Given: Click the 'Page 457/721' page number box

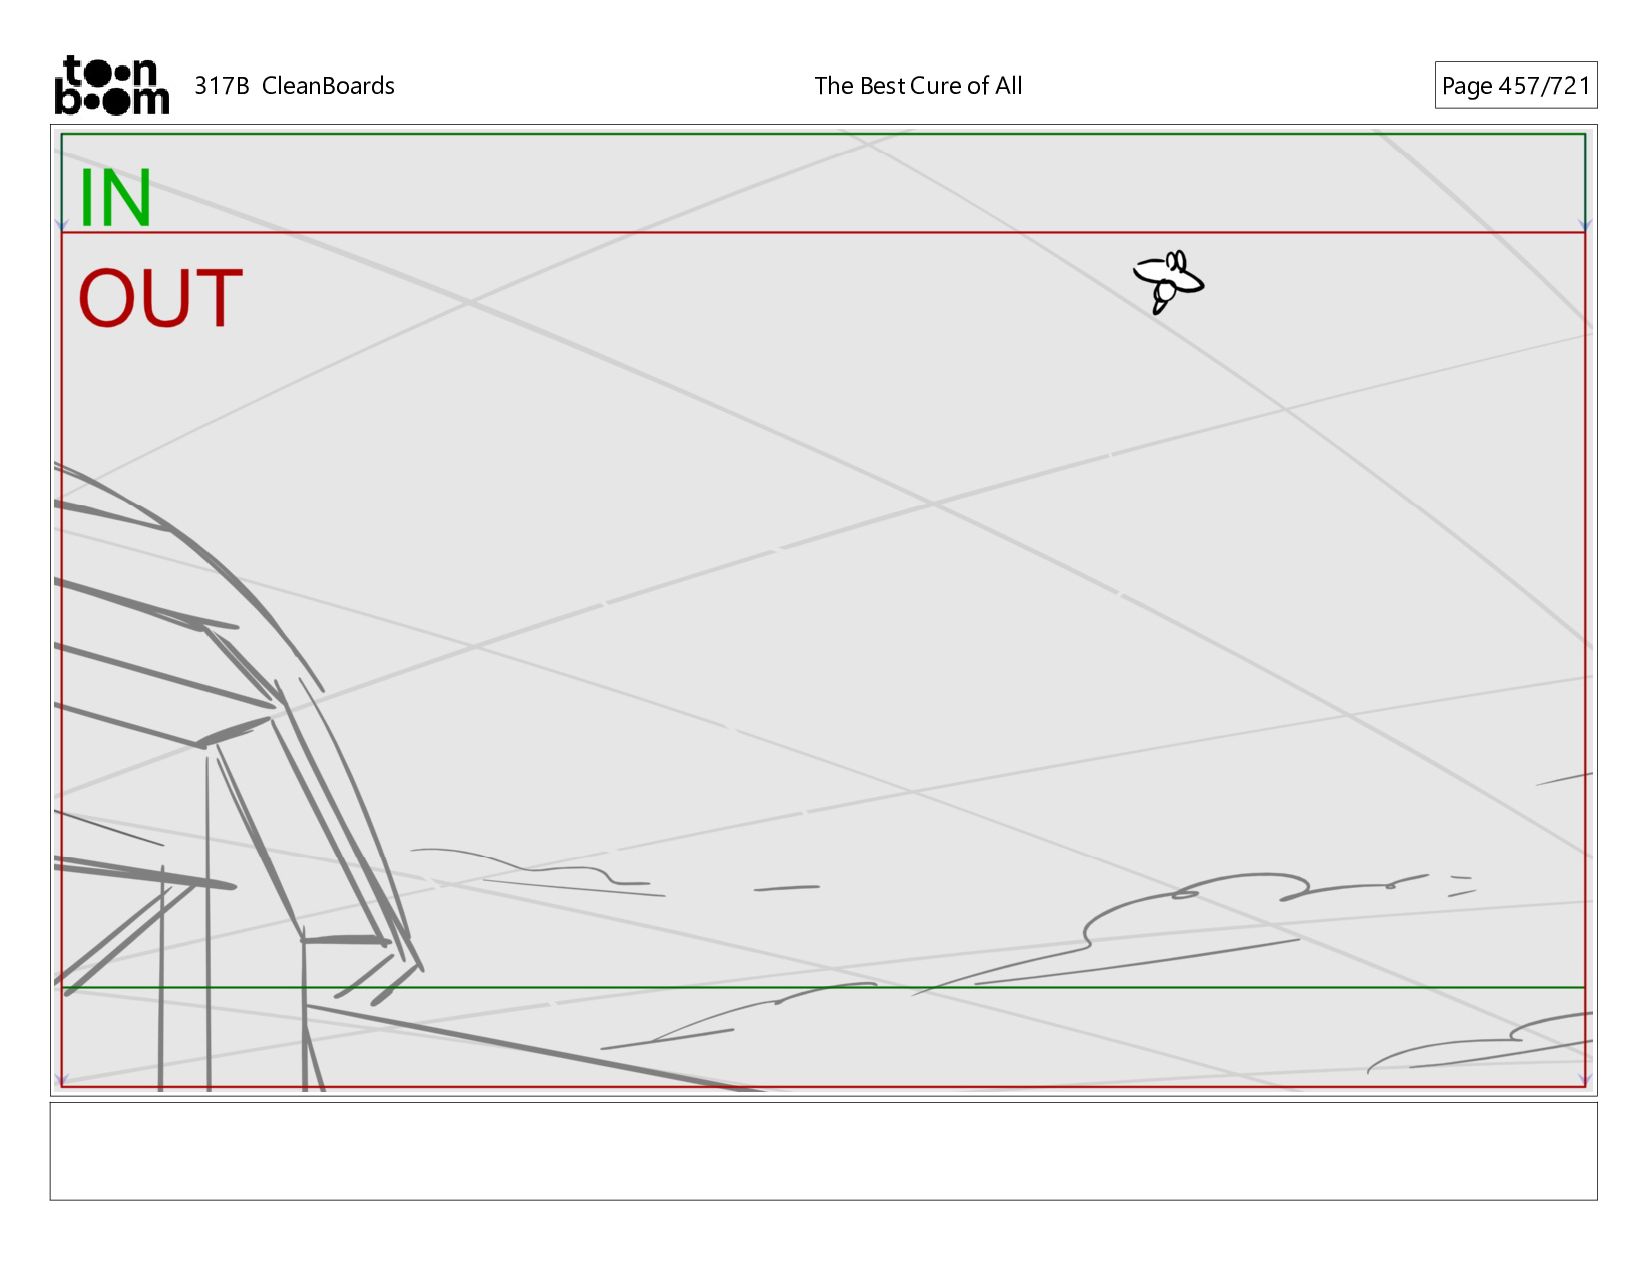Looking at the screenshot, I should coord(1515,85).
